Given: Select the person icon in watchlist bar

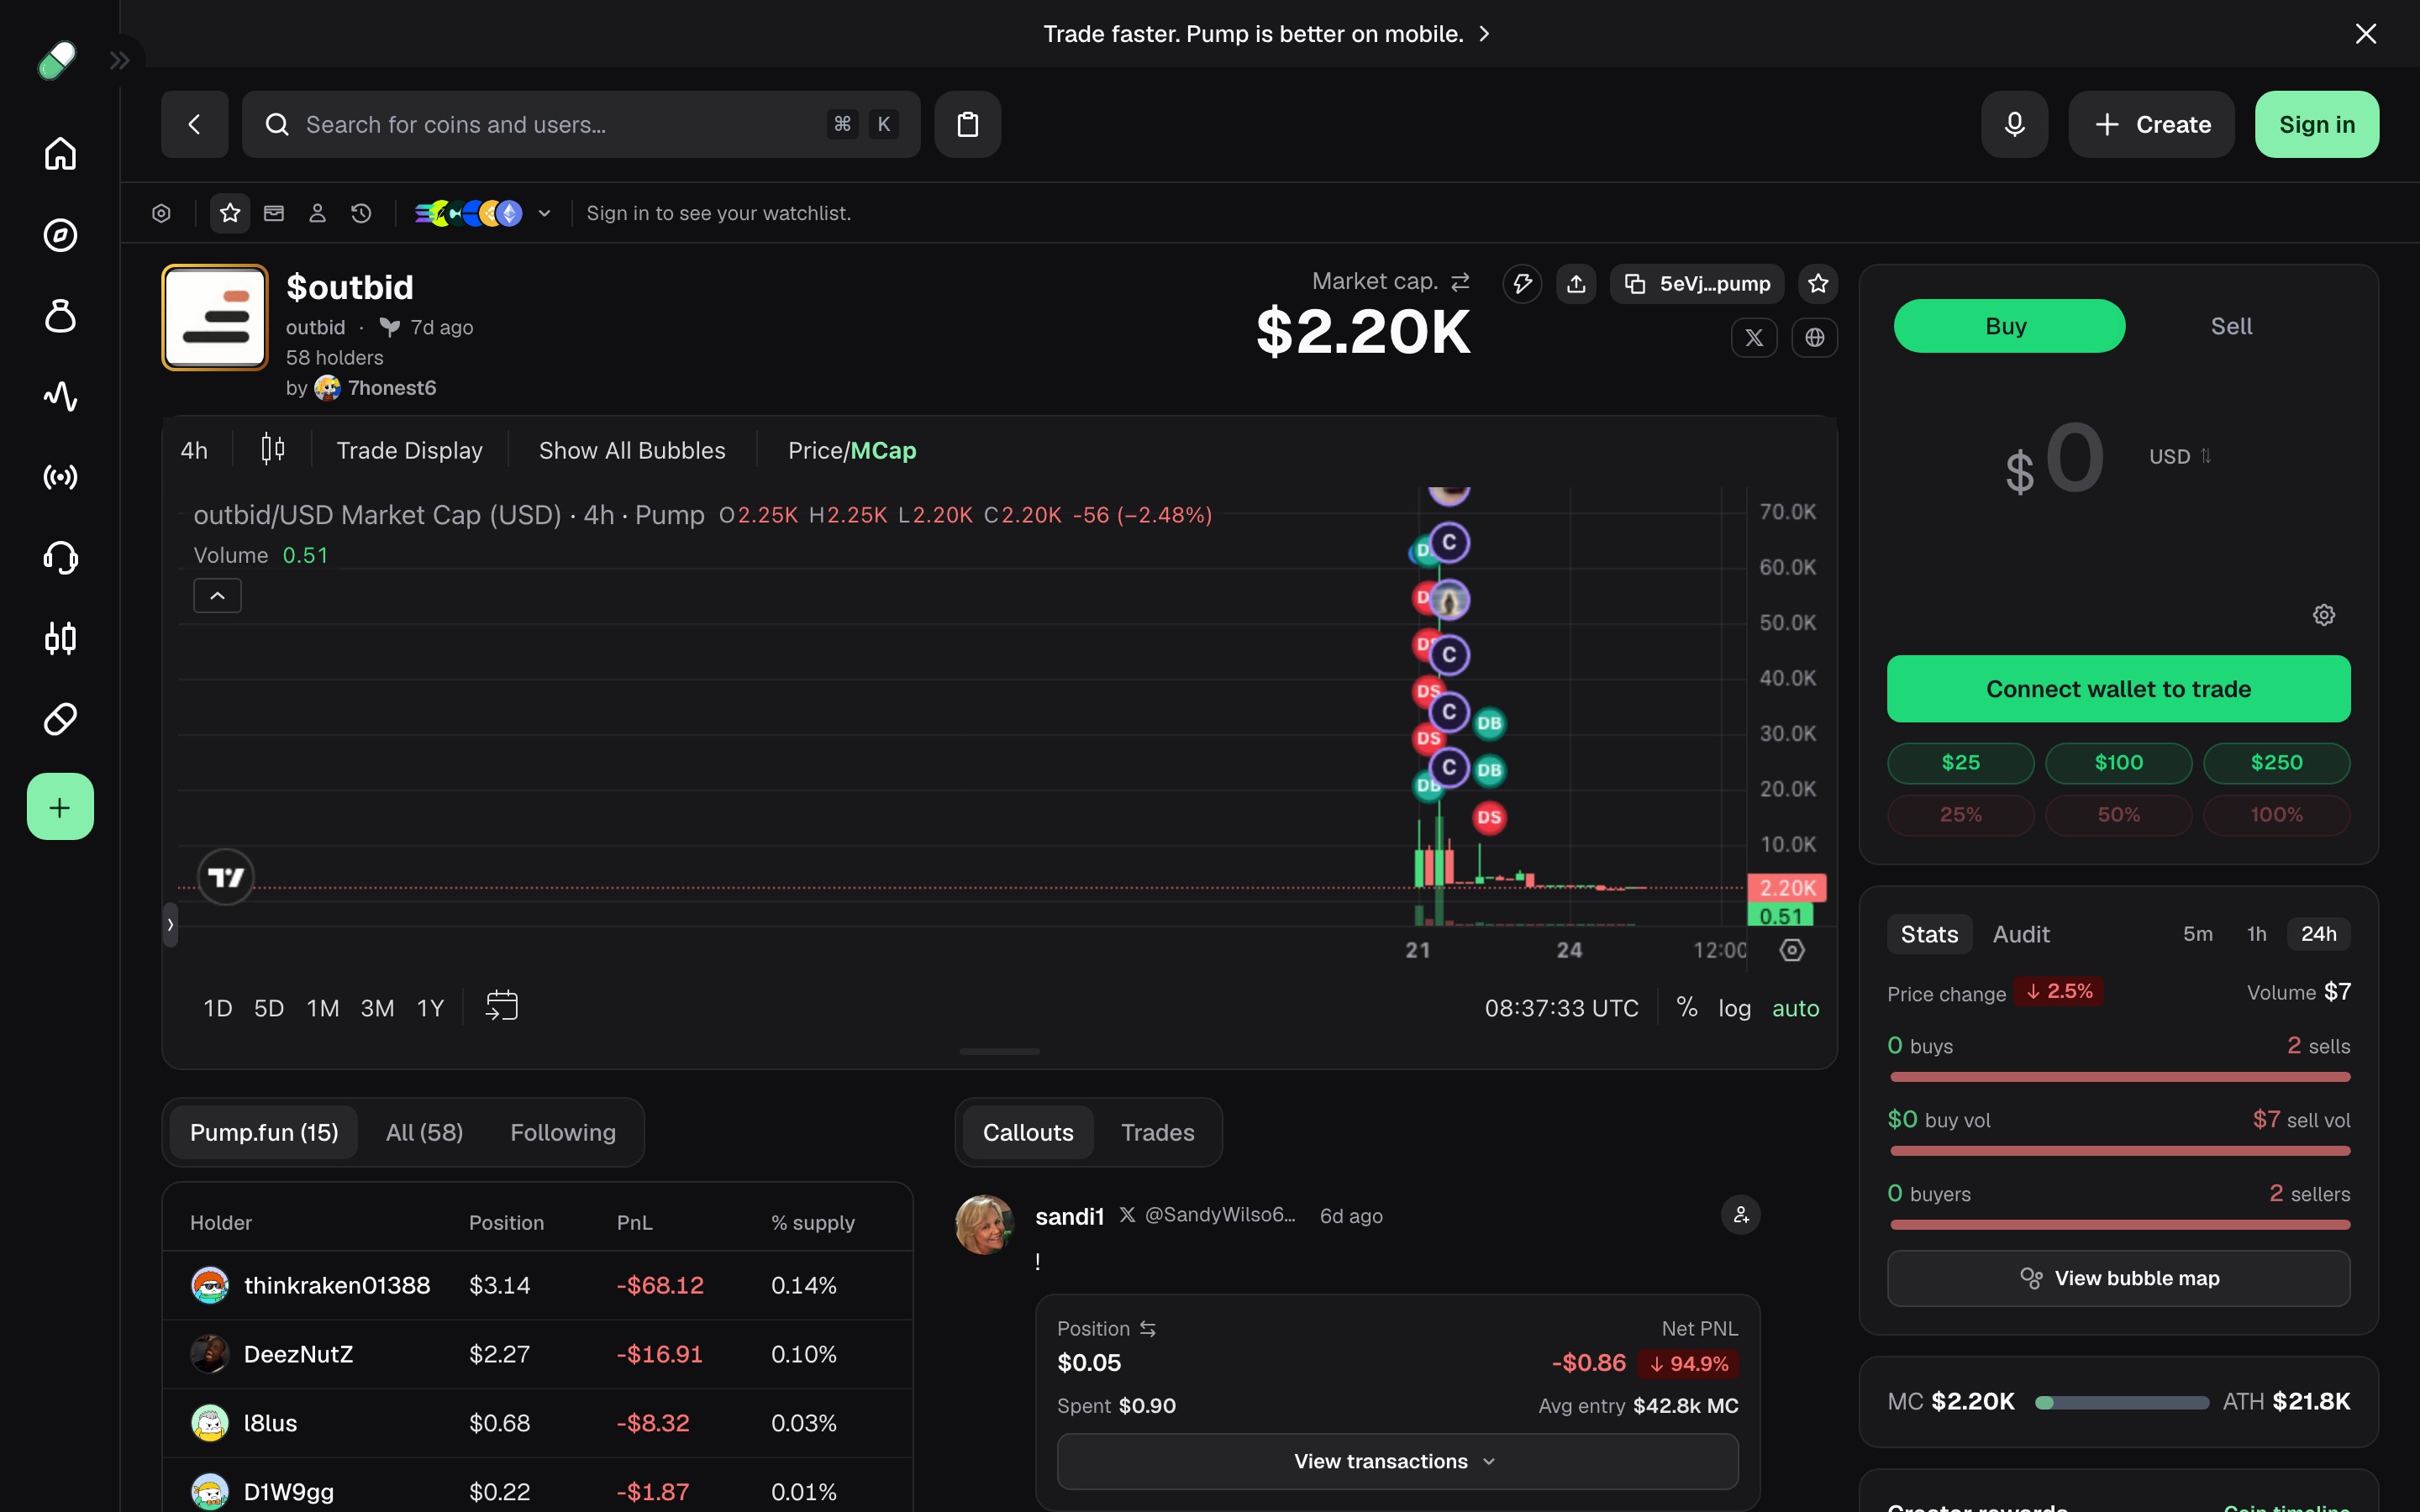Looking at the screenshot, I should pyautogui.click(x=318, y=213).
